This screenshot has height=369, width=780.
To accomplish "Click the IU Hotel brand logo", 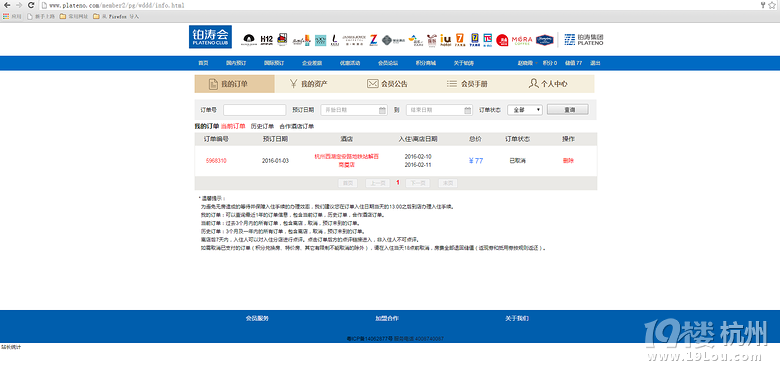I will [445, 40].
